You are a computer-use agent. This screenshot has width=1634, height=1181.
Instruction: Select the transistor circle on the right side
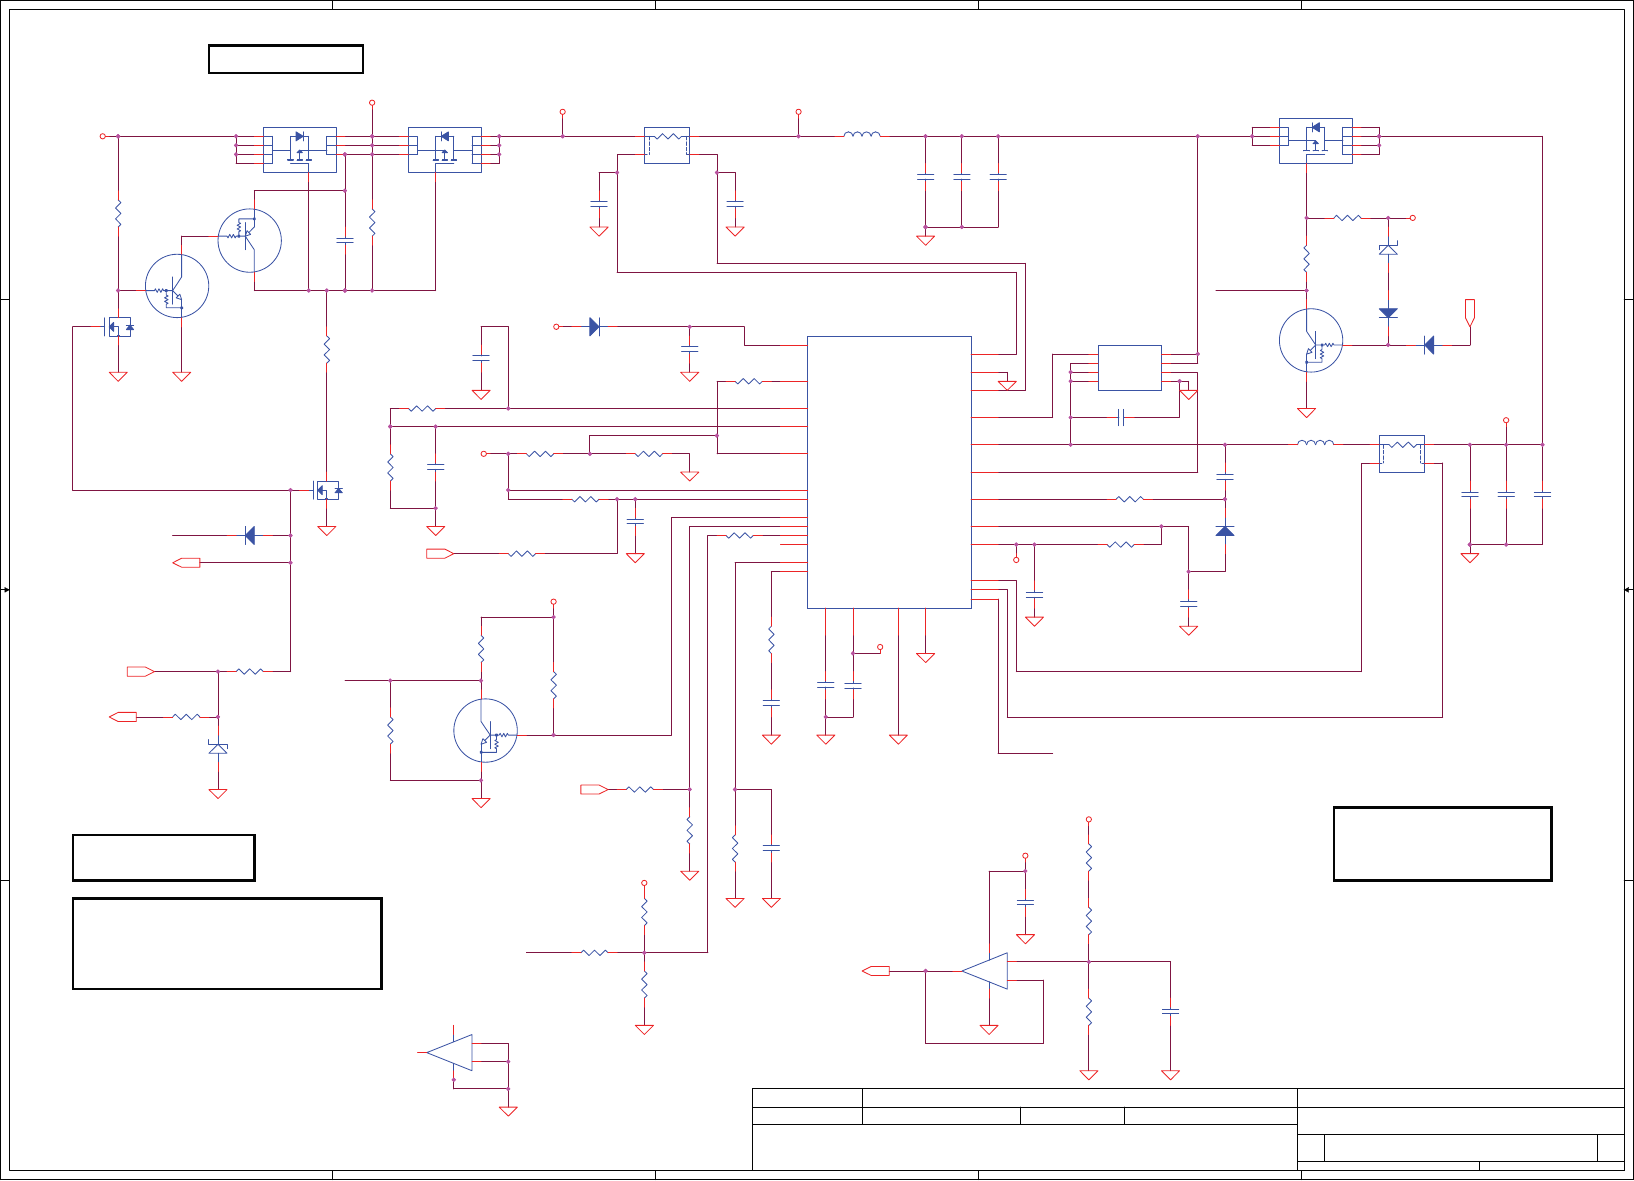(1311, 340)
